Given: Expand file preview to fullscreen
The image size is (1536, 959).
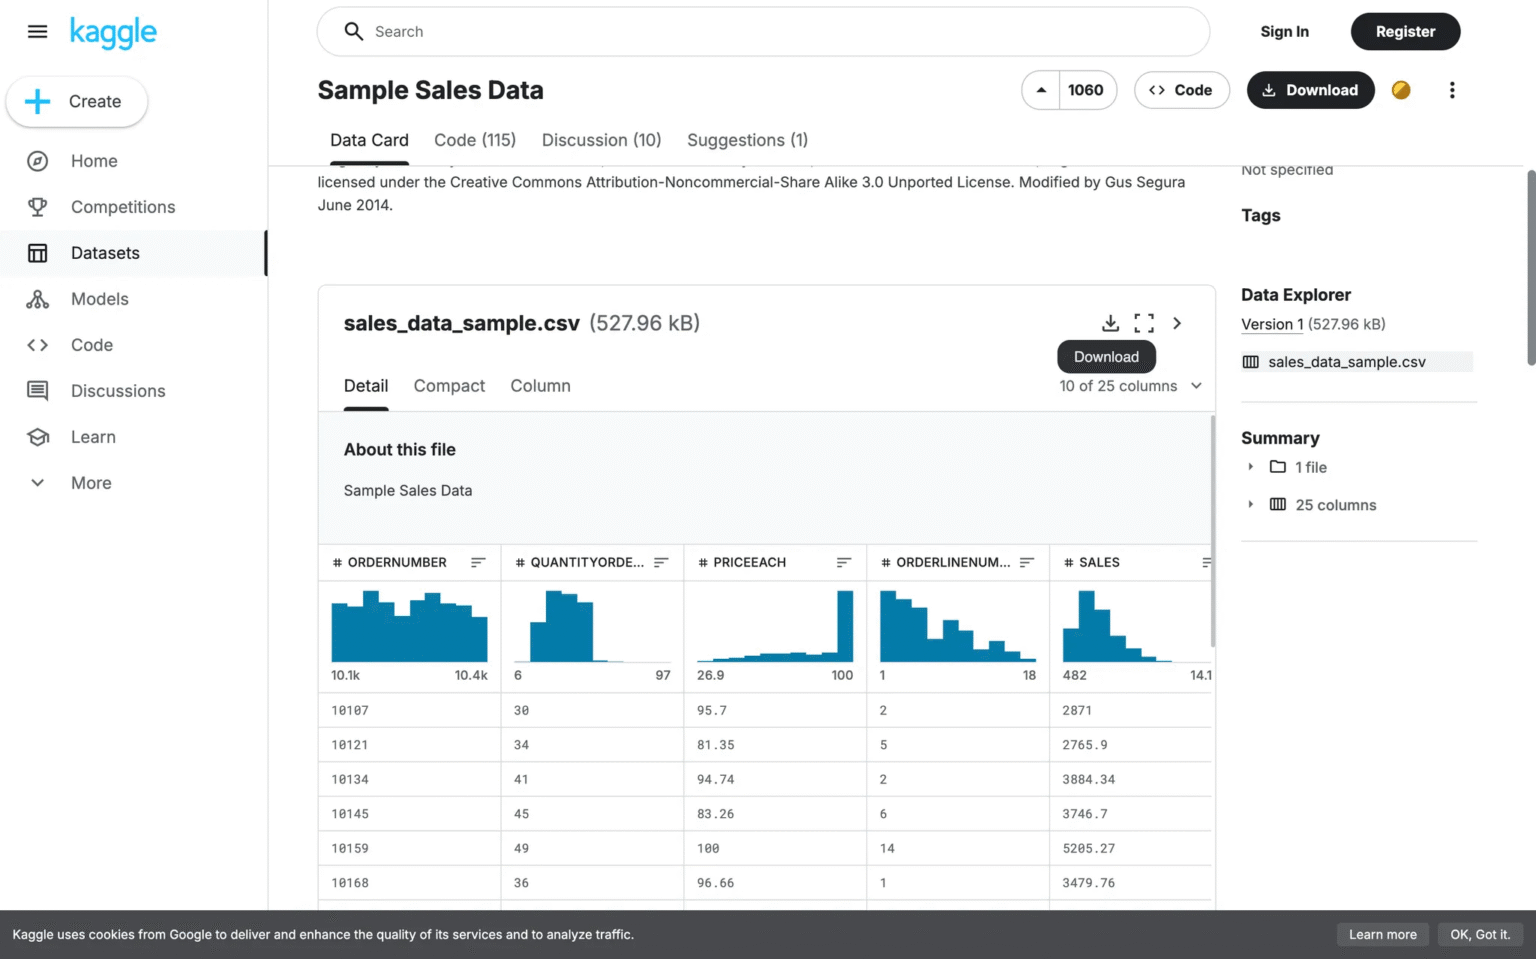Looking at the screenshot, I should pyautogui.click(x=1144, y=323).
